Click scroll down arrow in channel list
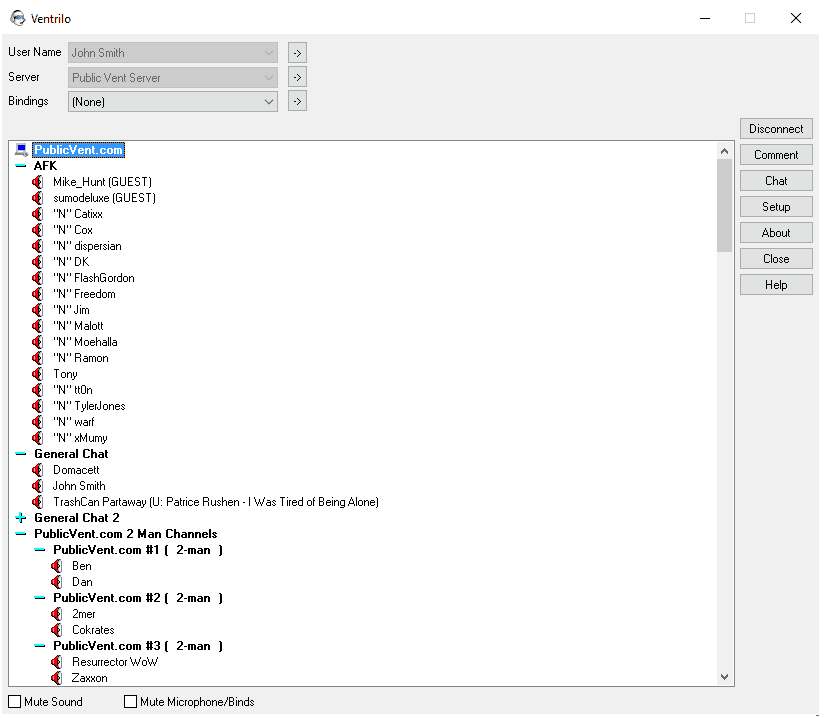 coord(725,677)
